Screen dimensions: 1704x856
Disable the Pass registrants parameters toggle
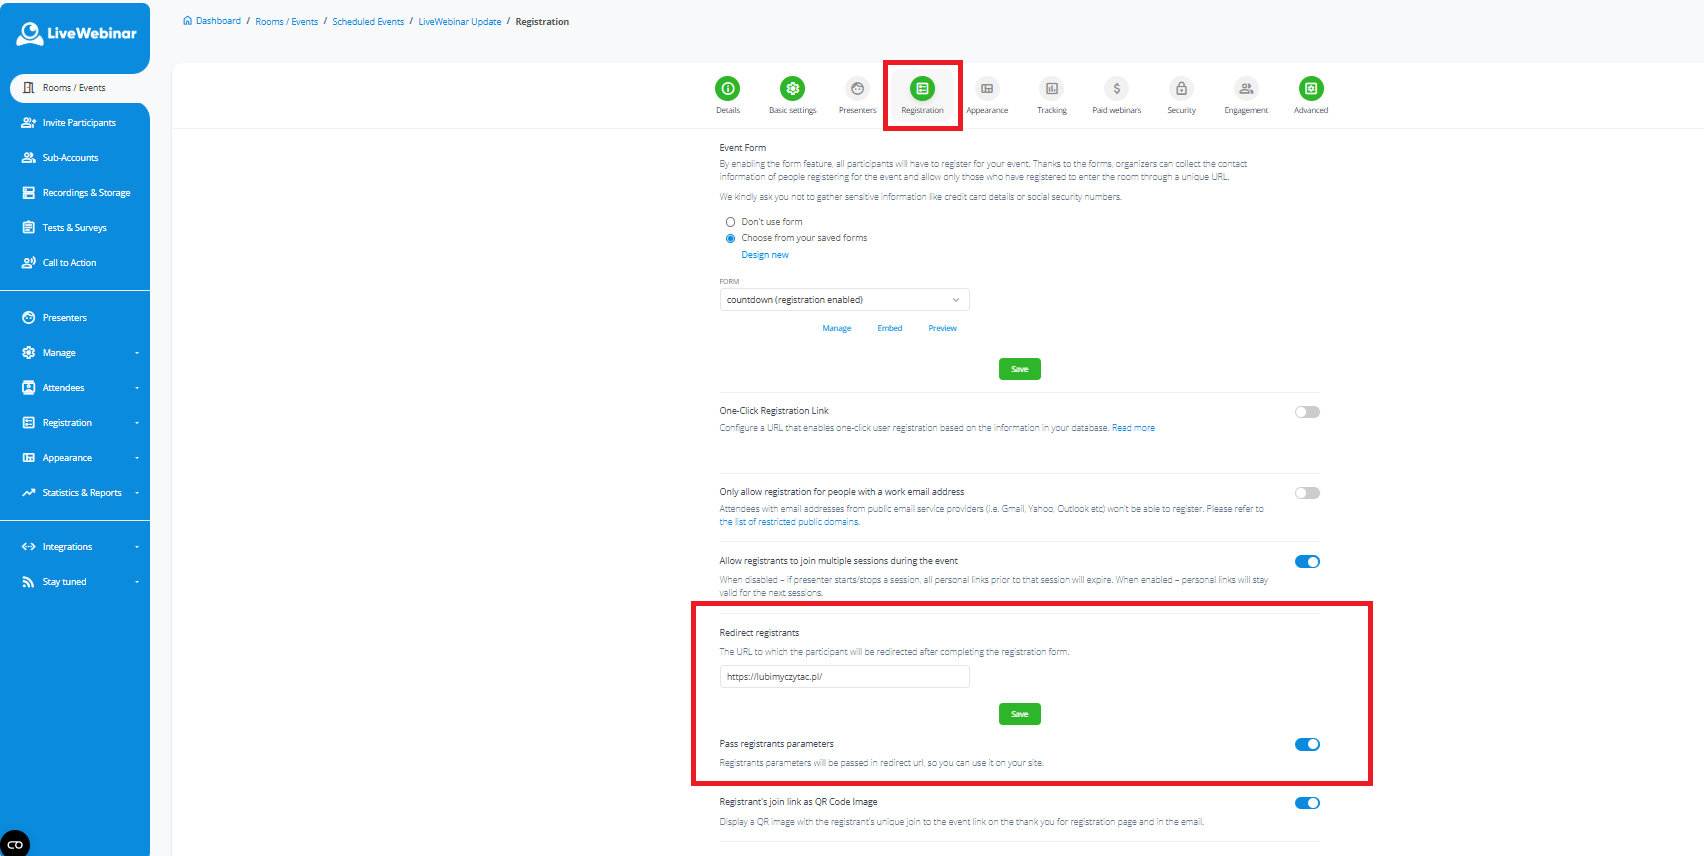click(x=1307, y=744)
